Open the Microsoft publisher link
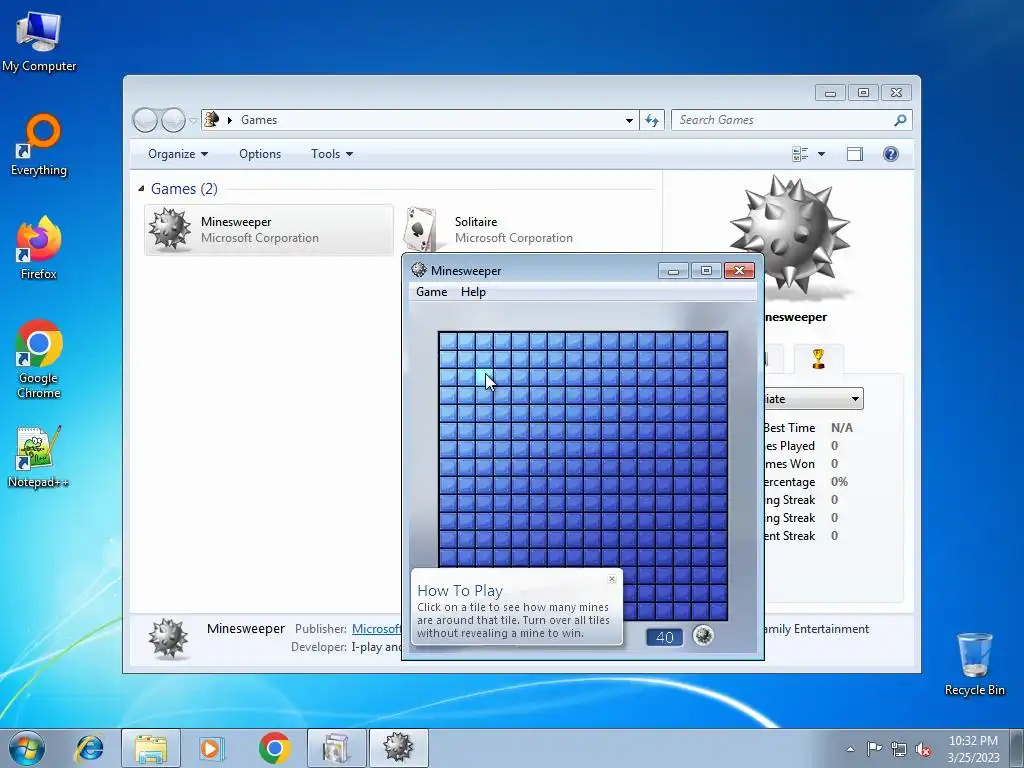The width and height of the screenshot is (1024, 768). click(376, 629)
